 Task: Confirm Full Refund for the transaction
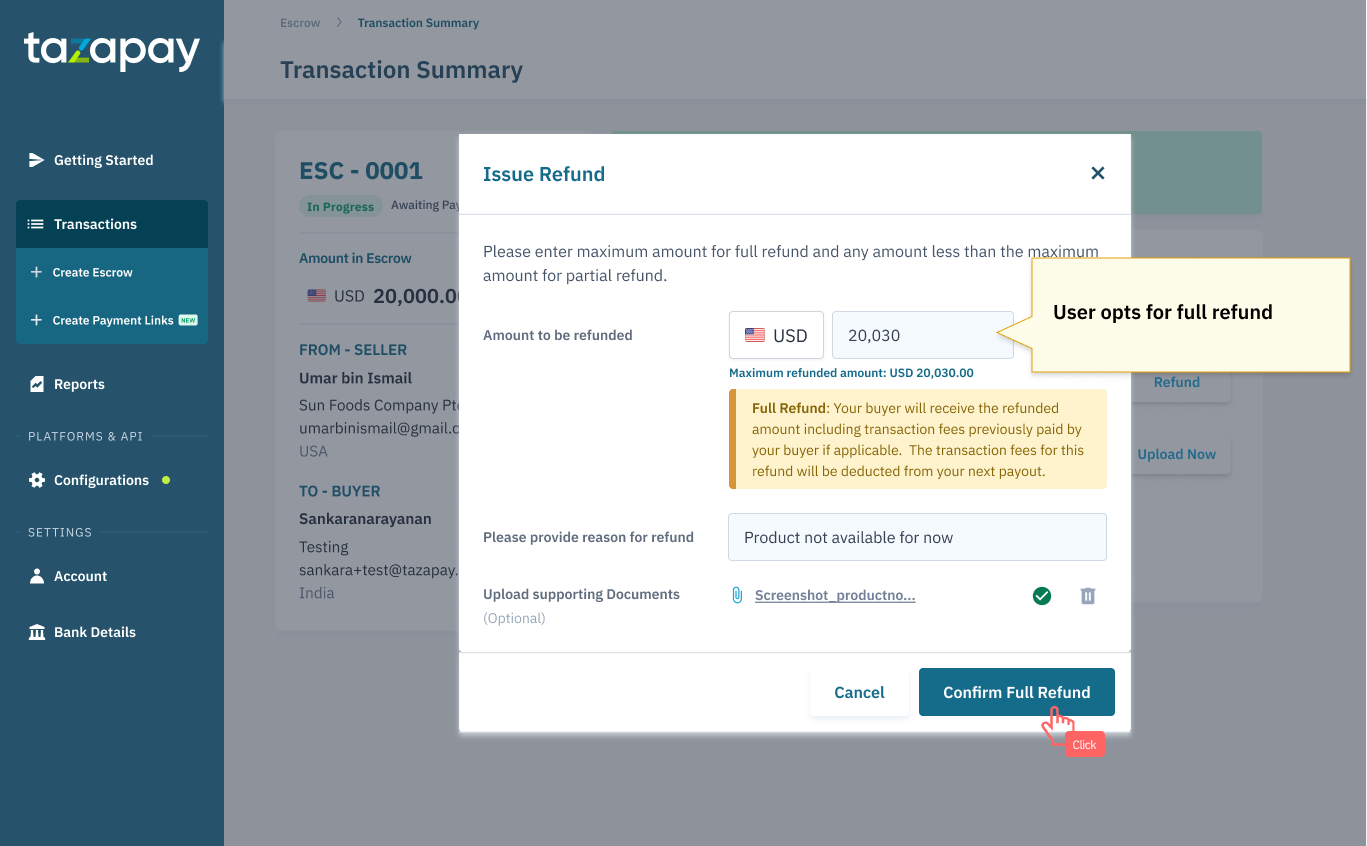tap(1016, 691)
